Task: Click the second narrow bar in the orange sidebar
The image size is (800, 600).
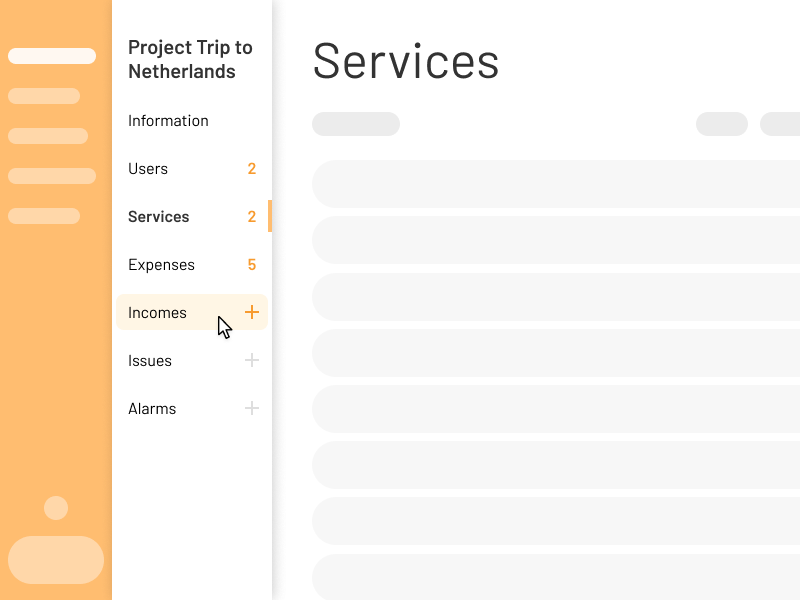Action: tap(44, 96)
